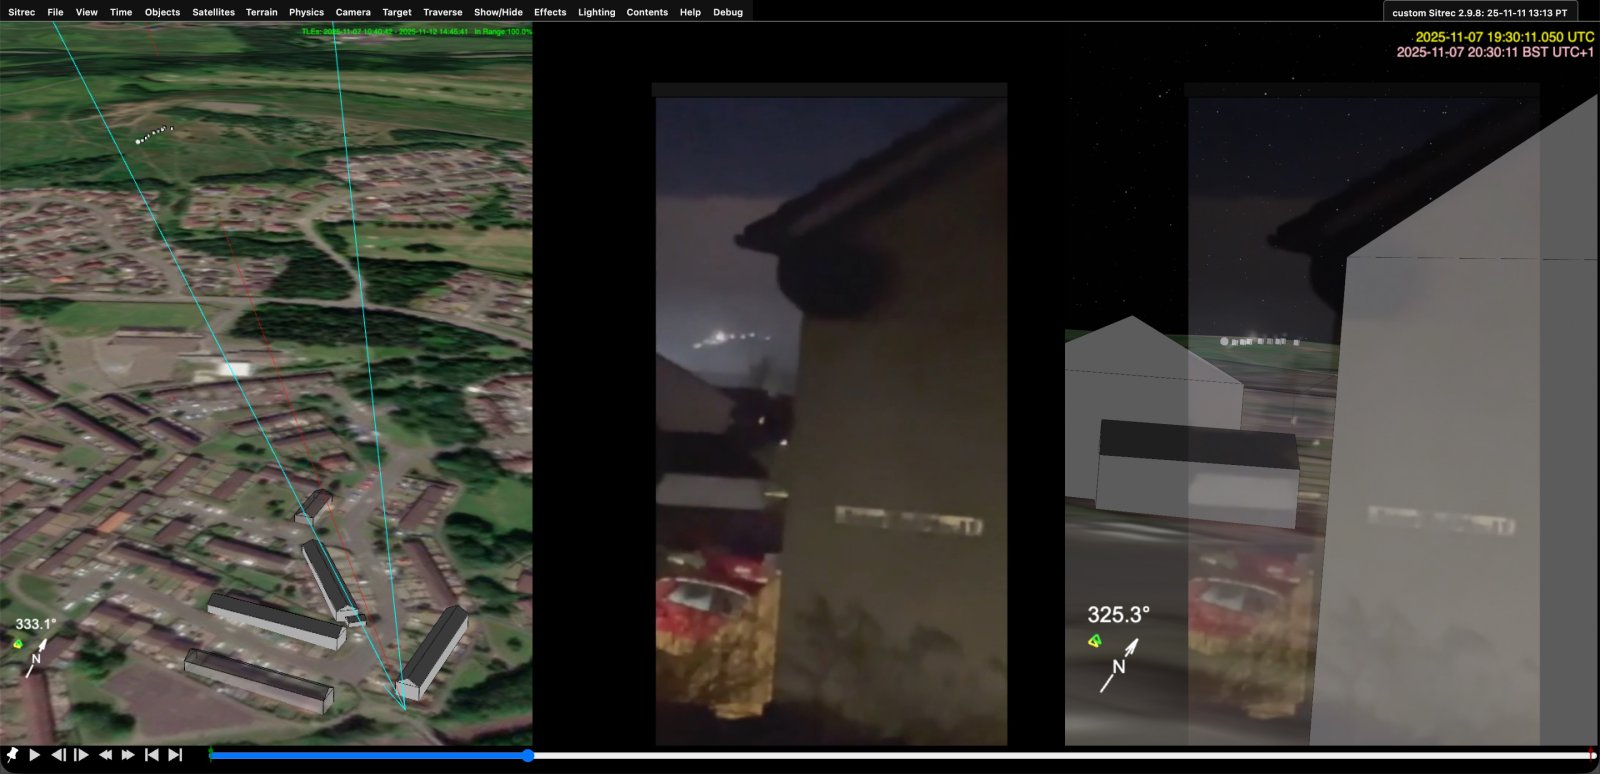Open the Satellites menu
1600x774 pixels.
pyautogui.click(x=213, y=12)
